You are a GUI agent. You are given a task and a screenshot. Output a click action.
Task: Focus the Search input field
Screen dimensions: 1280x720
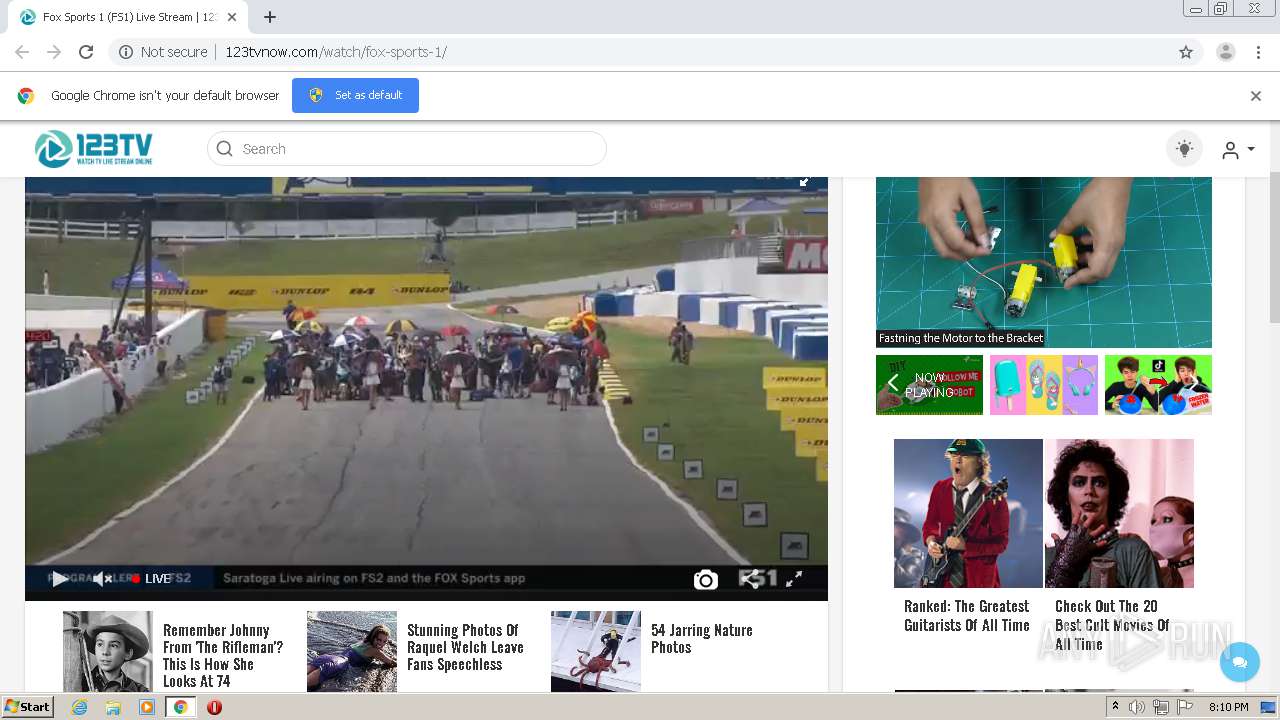point(407,149)
